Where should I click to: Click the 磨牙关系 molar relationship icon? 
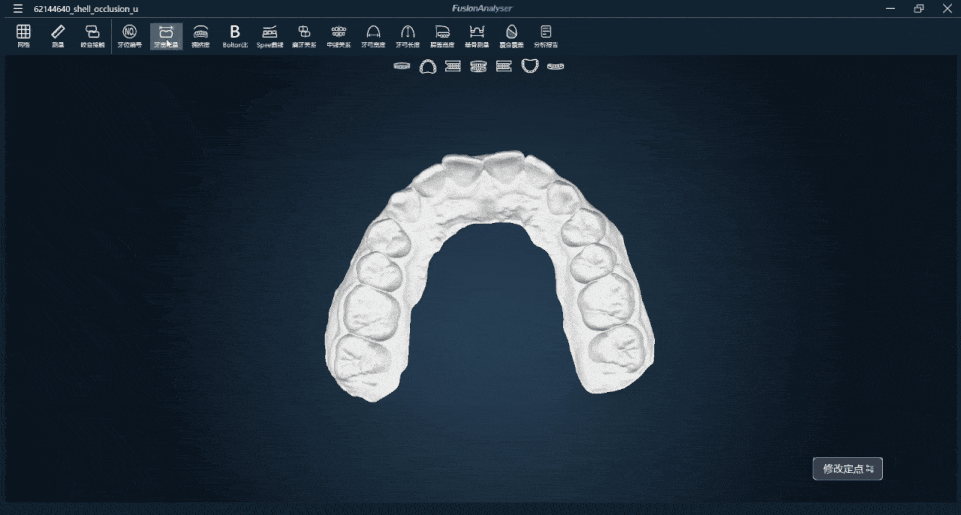pyautogui.click(x=304, y=36)
